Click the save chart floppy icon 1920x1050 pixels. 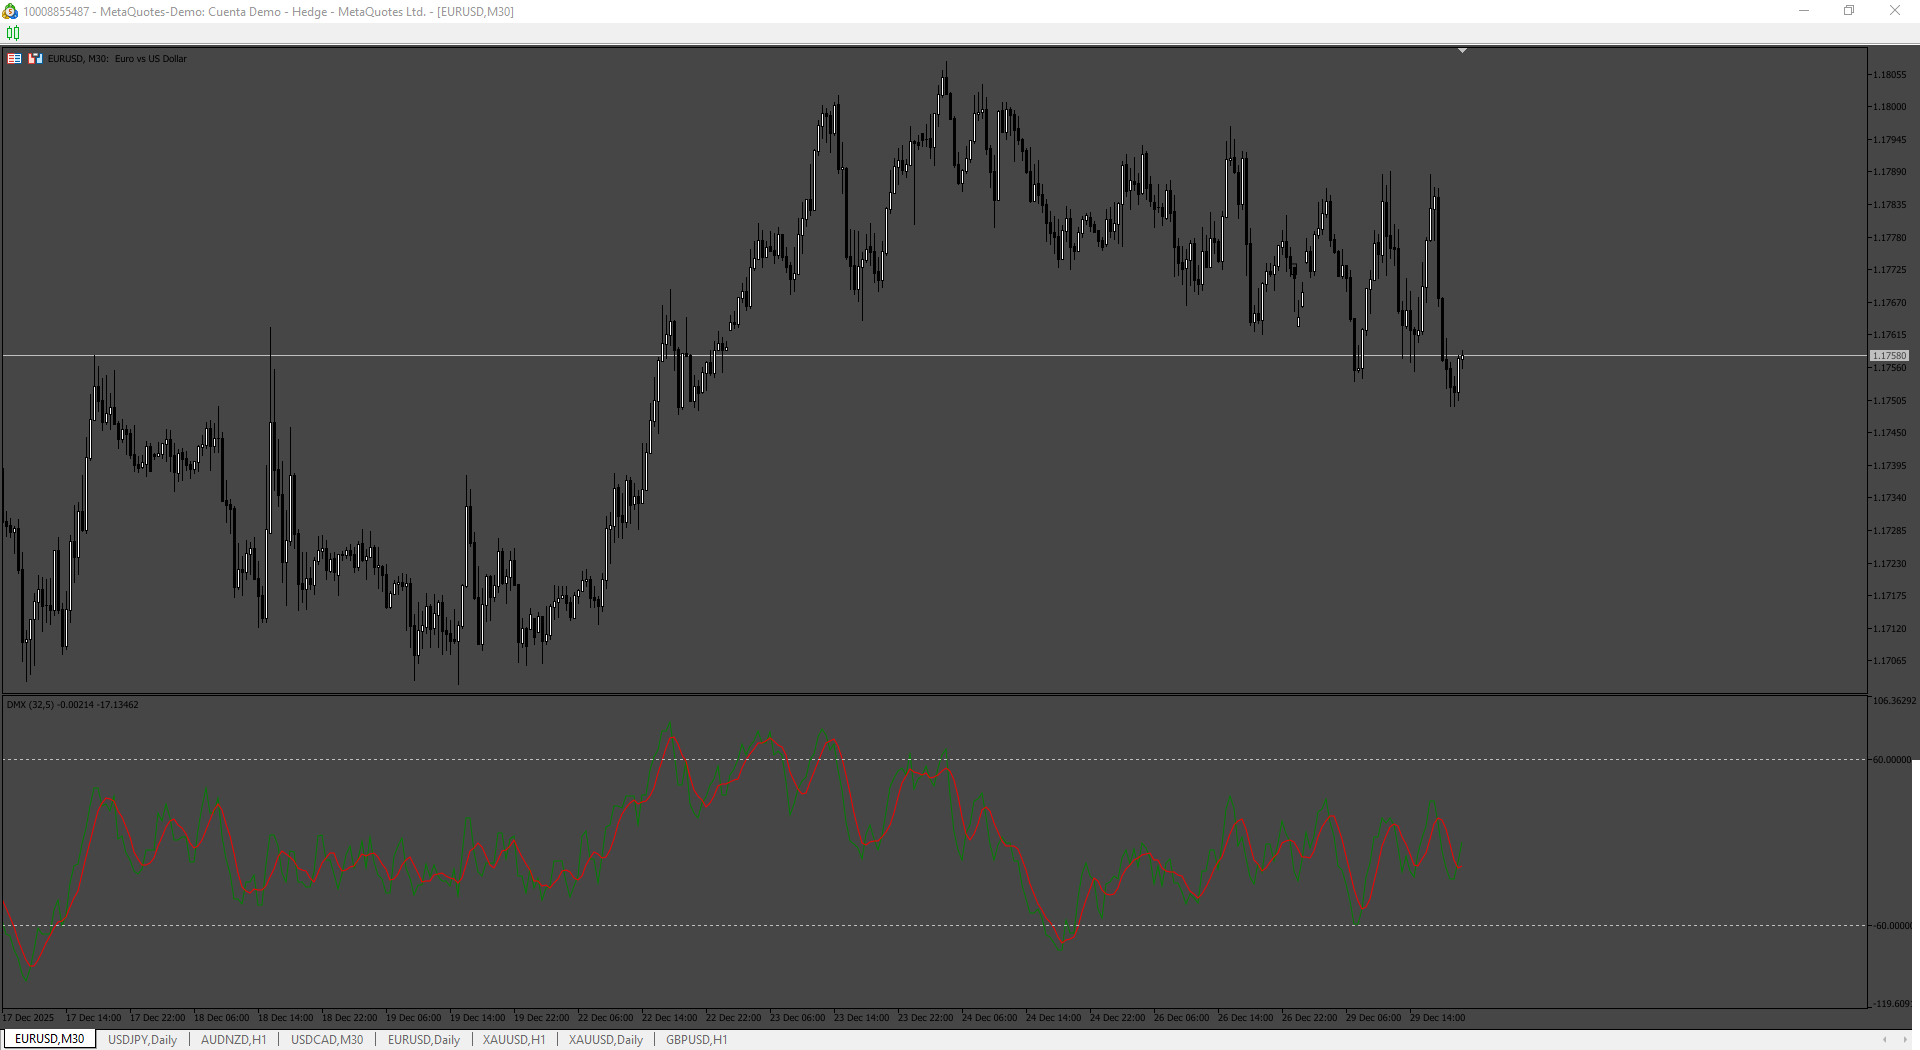click(35, 58)
